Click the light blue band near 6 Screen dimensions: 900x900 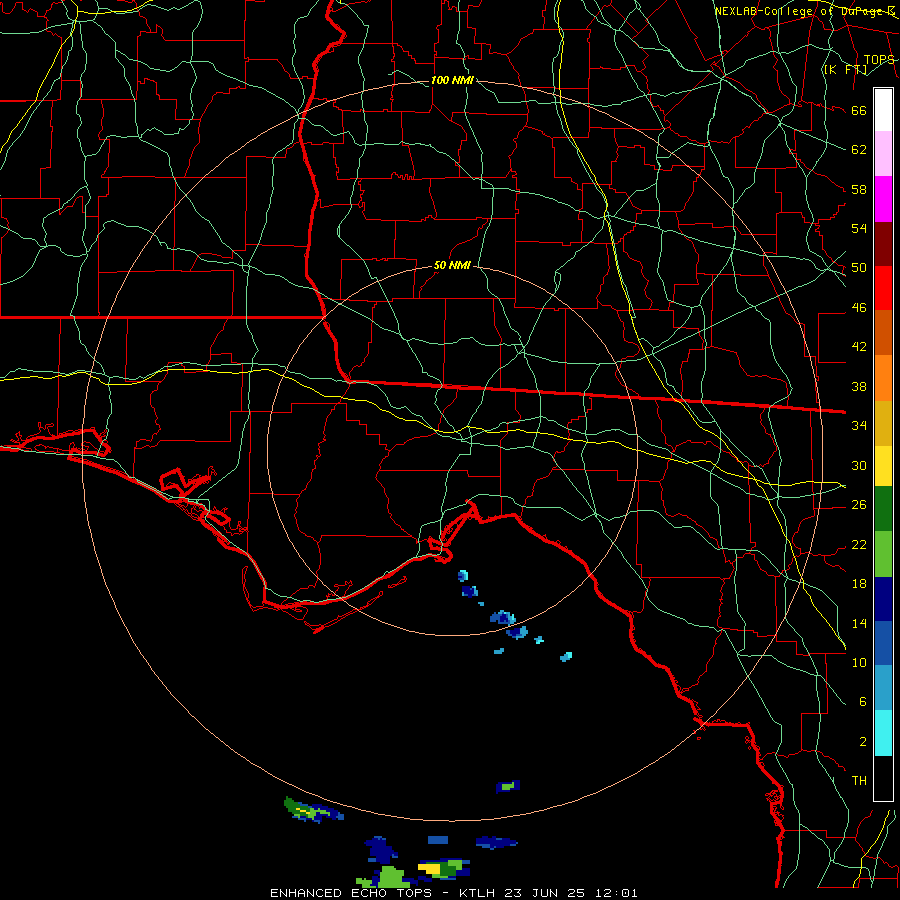click(x=883, y=688)
